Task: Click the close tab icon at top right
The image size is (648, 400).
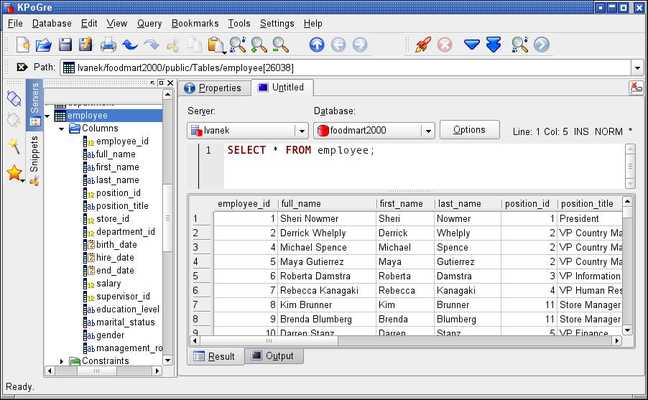Action: click(636, 88)
